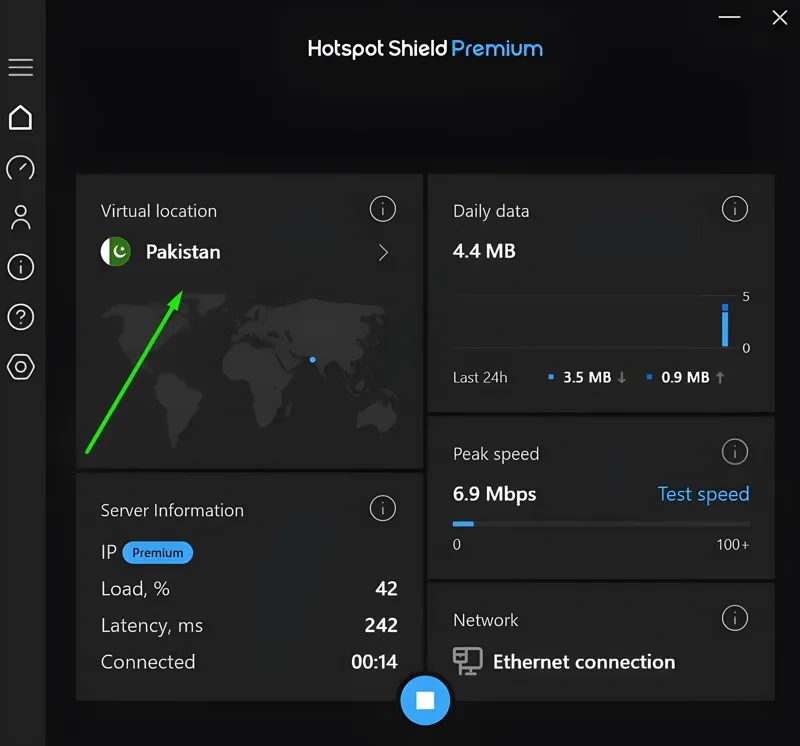The height and width of the screenshot is (746, 800).
Task: Go to Home via house icon
Action: (x=20, y=117)
